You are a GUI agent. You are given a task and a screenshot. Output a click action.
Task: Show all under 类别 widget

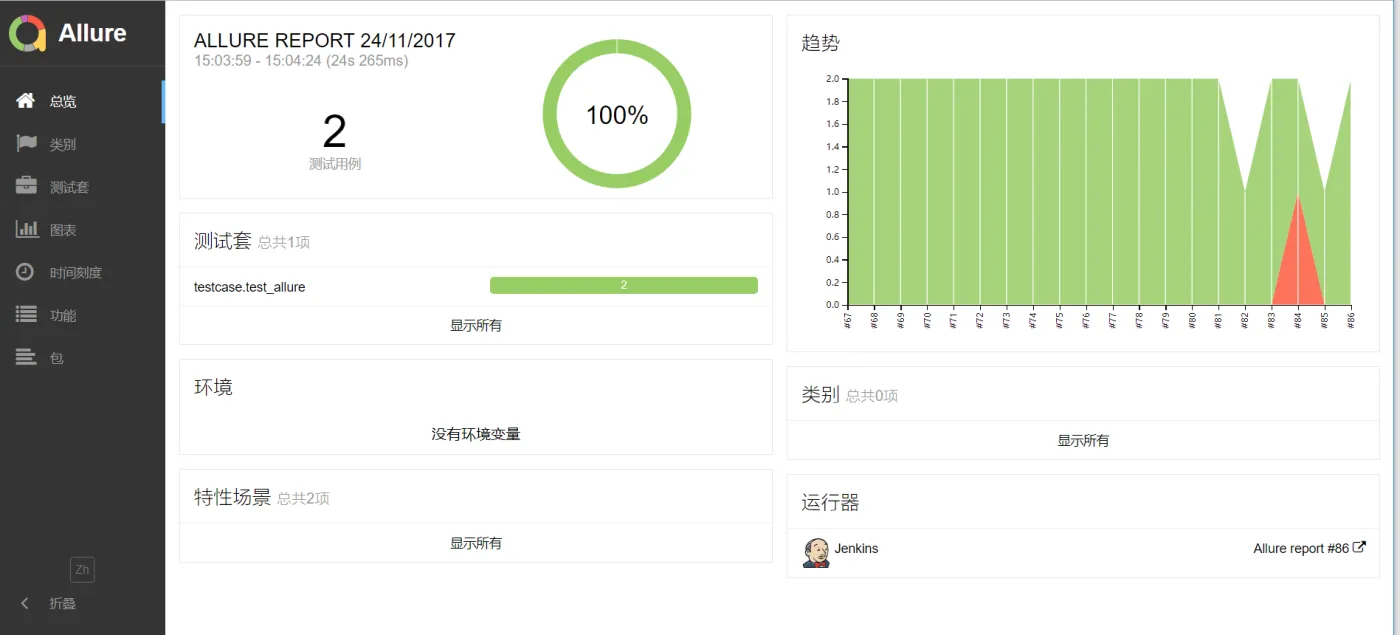point(1083,441)
